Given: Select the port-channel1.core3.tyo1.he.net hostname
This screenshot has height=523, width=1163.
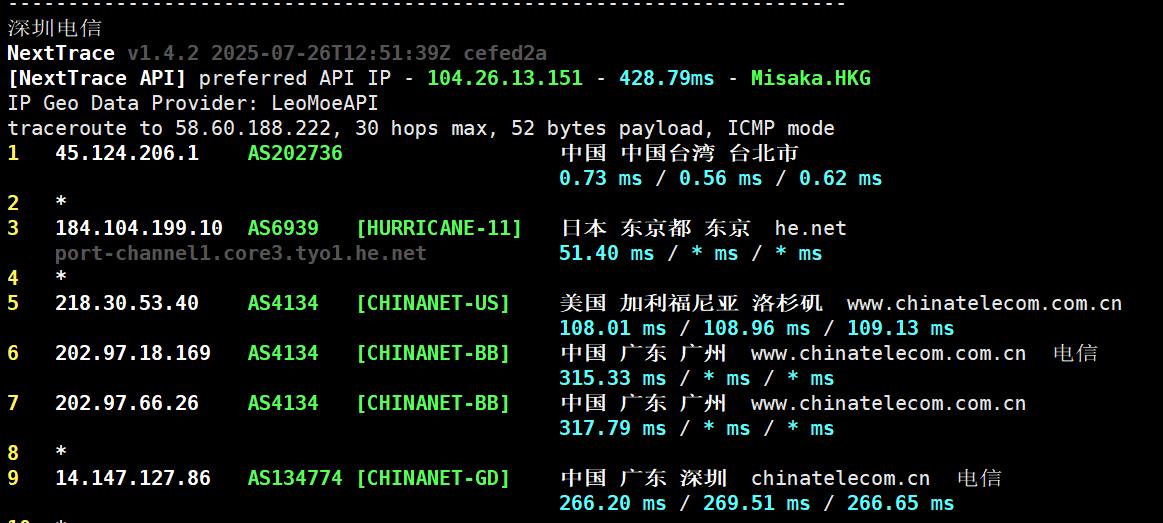Looking at the screenshot, I should (x=240, y=253).
